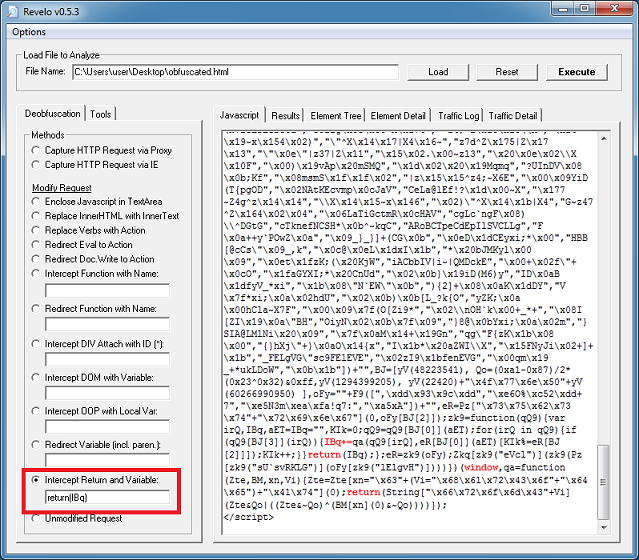
Task: Show the Element Tree tab
Action: point(336,116)
